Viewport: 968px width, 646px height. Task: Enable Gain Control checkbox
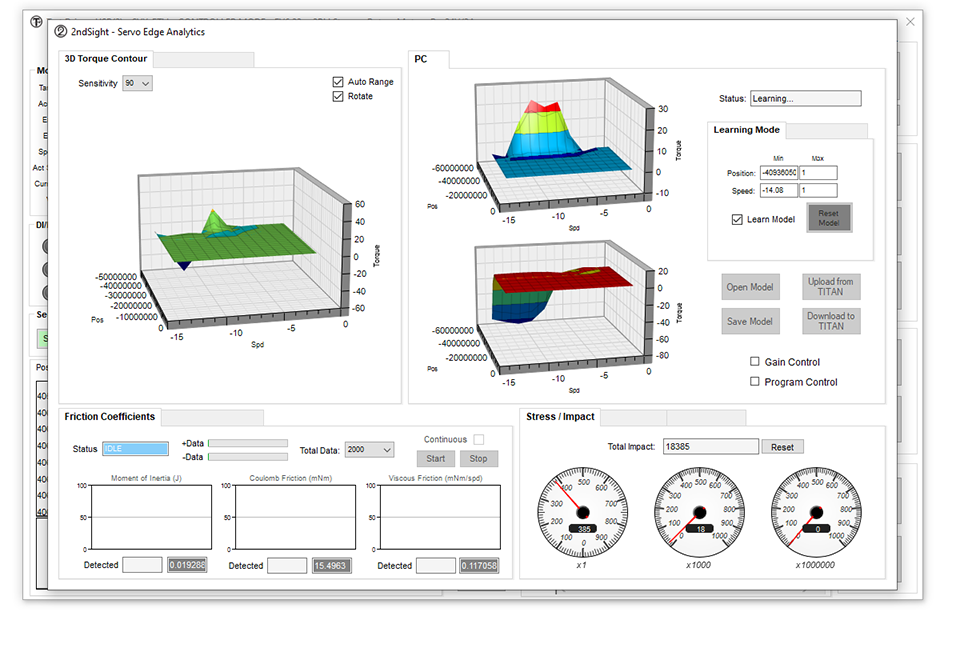(x=755, y=362)
